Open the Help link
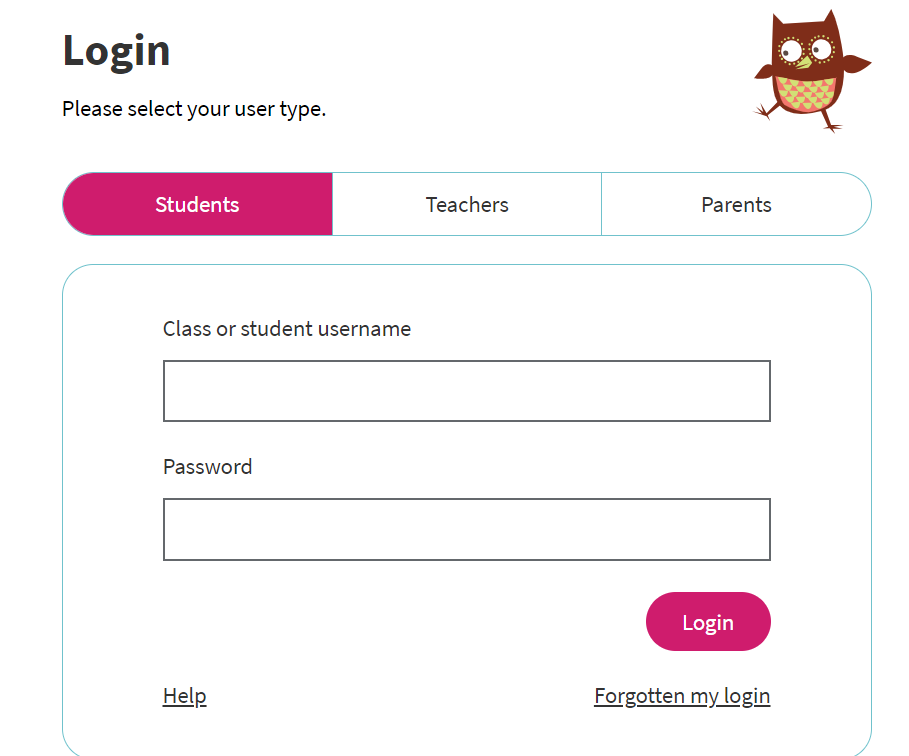This screenshot has height=756, width=909. pyautogui.click(x=184, y=696)
